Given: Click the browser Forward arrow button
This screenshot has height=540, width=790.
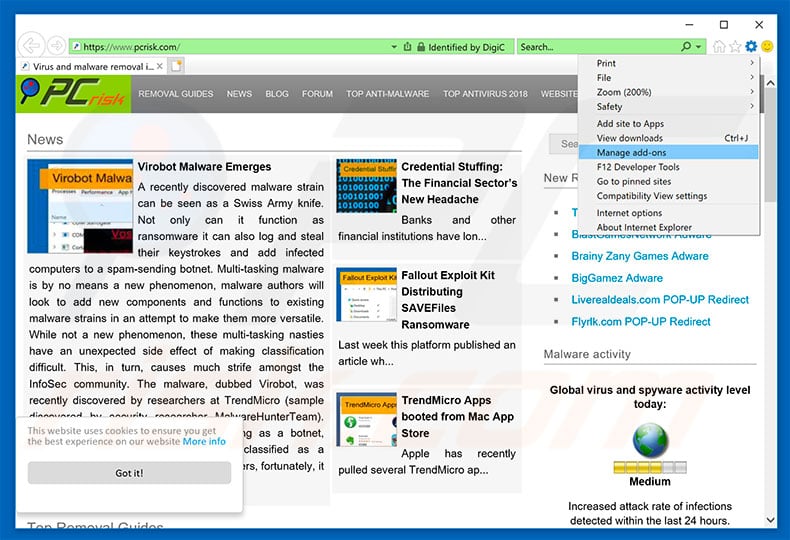Looking at the screenshot, I should pos(56,46).
